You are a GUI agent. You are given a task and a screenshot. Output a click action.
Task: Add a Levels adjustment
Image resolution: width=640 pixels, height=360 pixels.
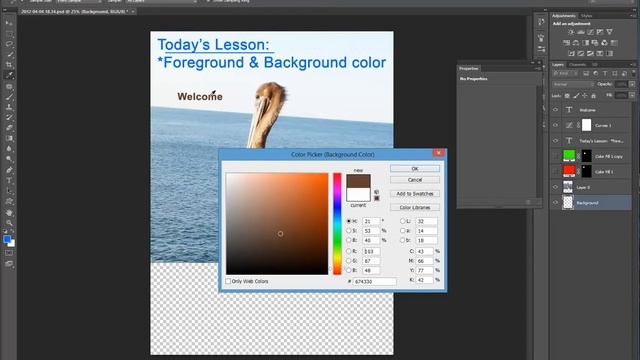point(581,32)
